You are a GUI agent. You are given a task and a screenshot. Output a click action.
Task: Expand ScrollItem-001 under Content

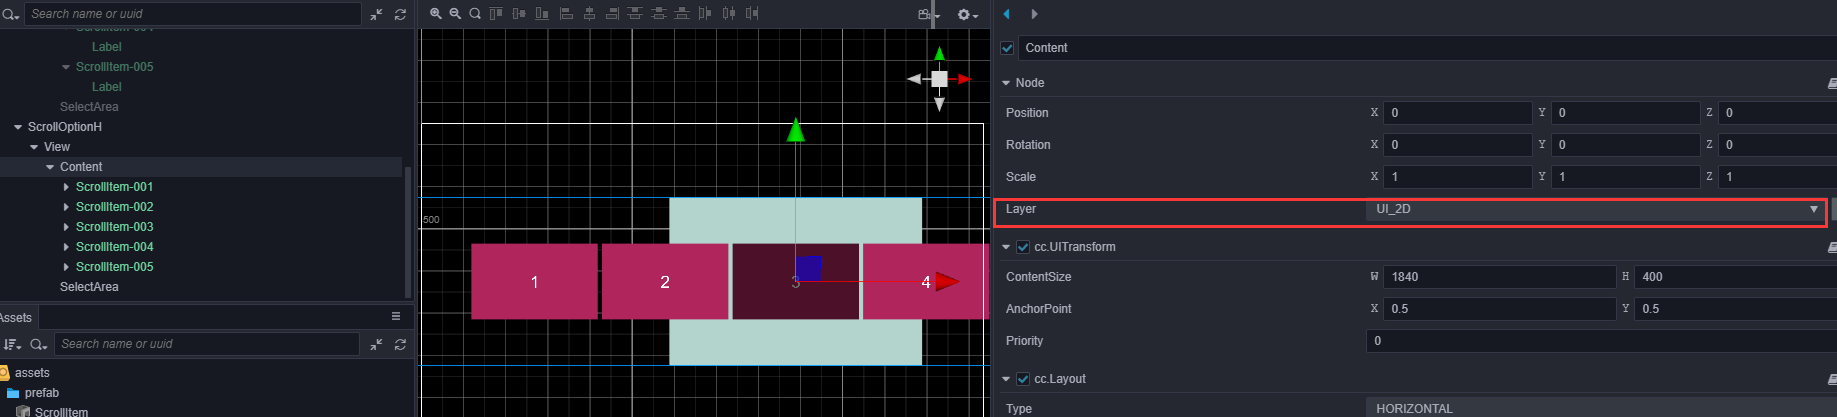66,187
